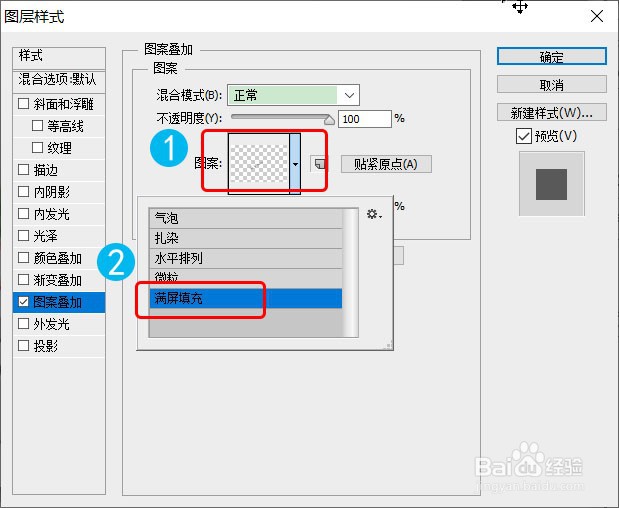Click the 不透明度 slider handle
Image resolution: width=619 pixels, height=508 pixels.
pos(329,119)
